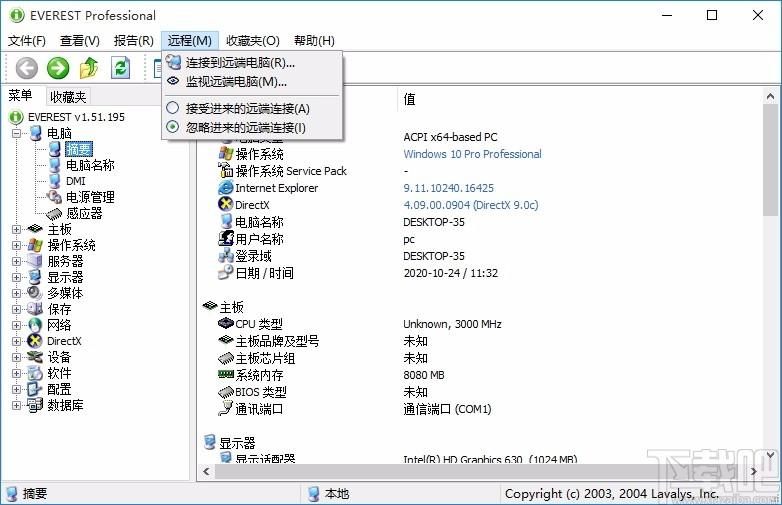Expand the 服务器 tree node
This screenshot has width=782, height=505.
16,261
